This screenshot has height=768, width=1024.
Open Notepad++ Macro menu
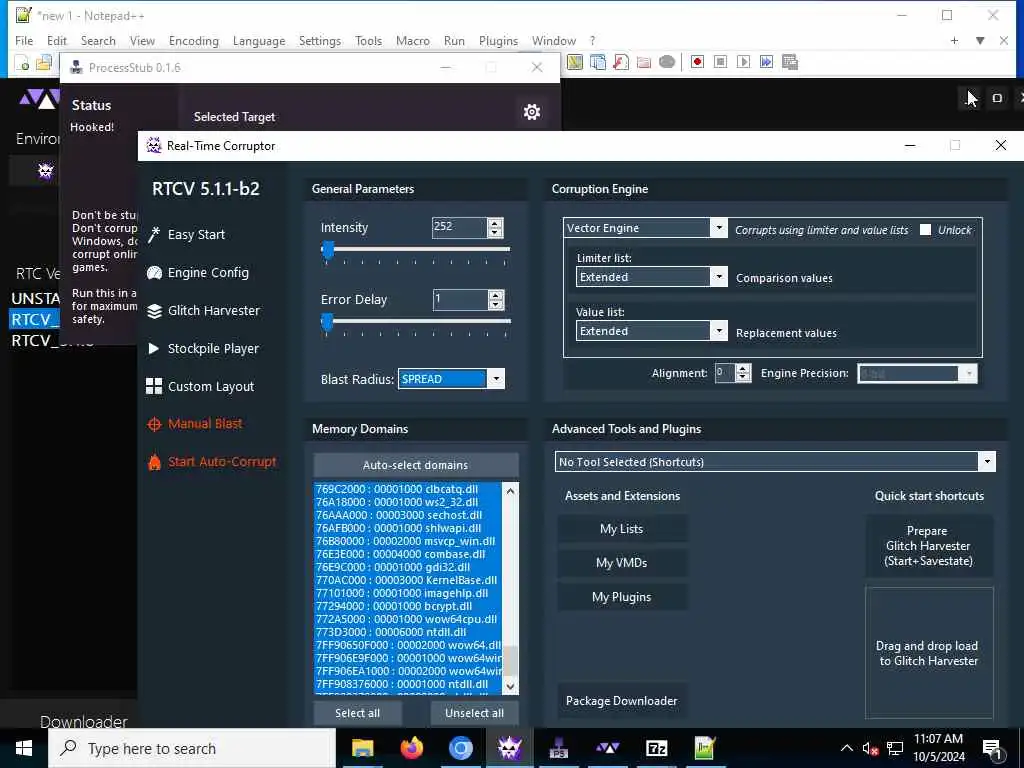point(412,40)
